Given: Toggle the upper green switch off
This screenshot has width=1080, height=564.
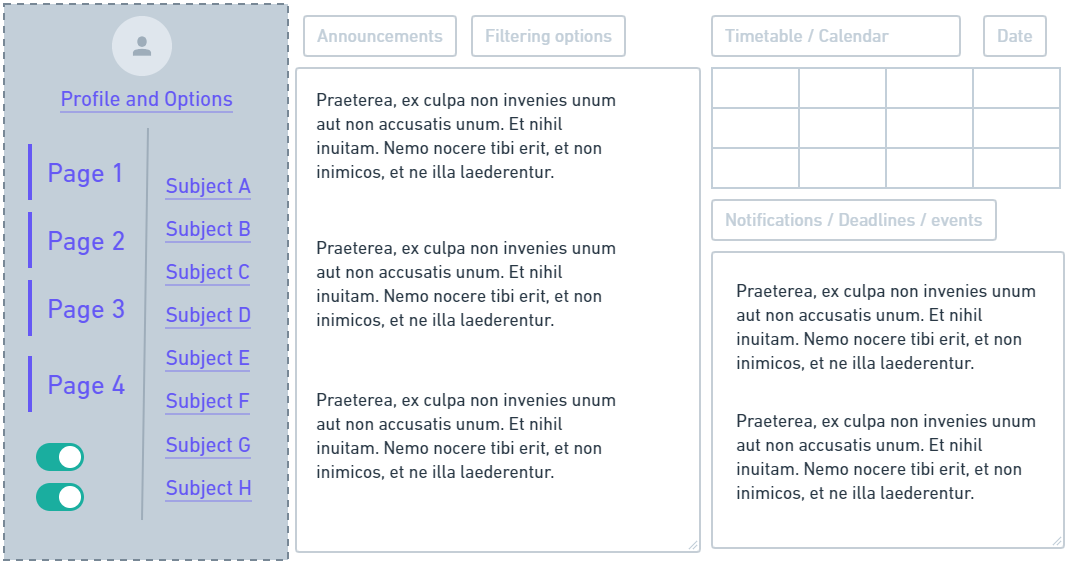Looking at the screenshot, I should click(60, 457).
